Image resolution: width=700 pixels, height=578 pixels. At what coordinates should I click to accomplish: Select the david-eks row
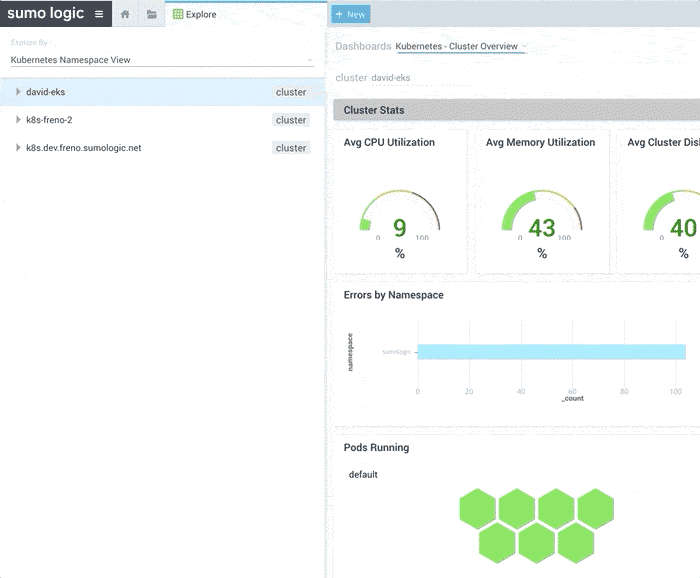[162, 92]
